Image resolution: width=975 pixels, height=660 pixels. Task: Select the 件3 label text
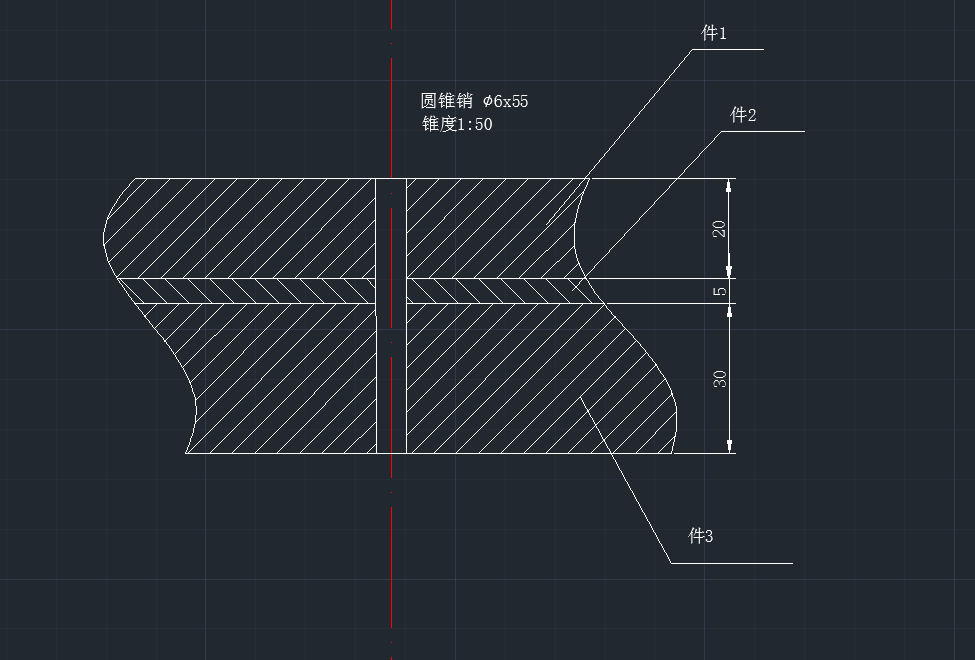click(x=701, y=536)
